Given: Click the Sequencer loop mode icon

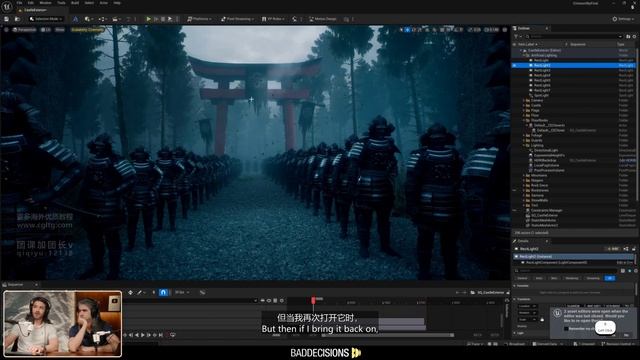Looking at the screenshot, I should click(173, 335).
